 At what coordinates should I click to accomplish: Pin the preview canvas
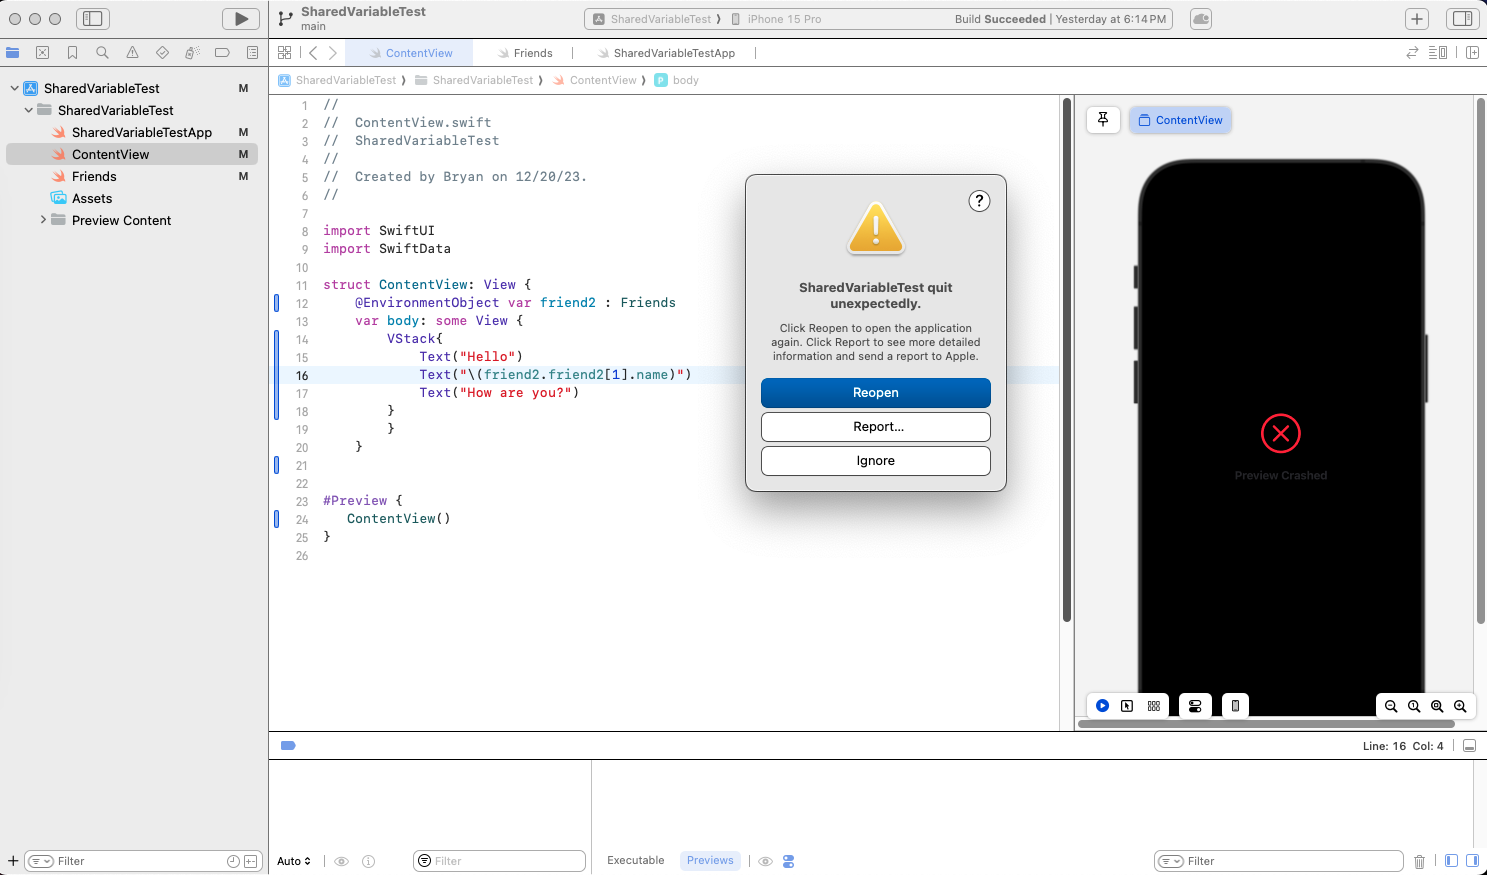pyautogui.click(x=1103, y=120)
